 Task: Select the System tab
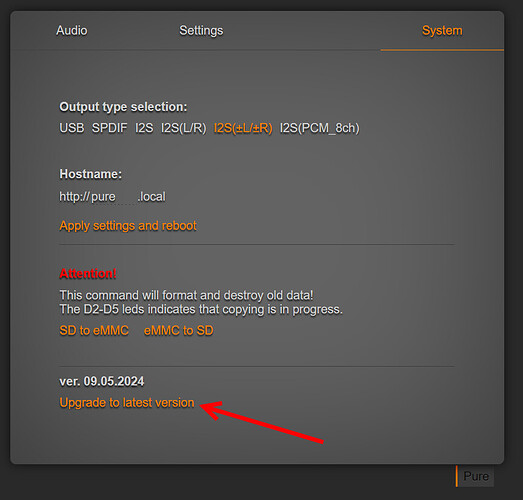(x=442, y=30)
